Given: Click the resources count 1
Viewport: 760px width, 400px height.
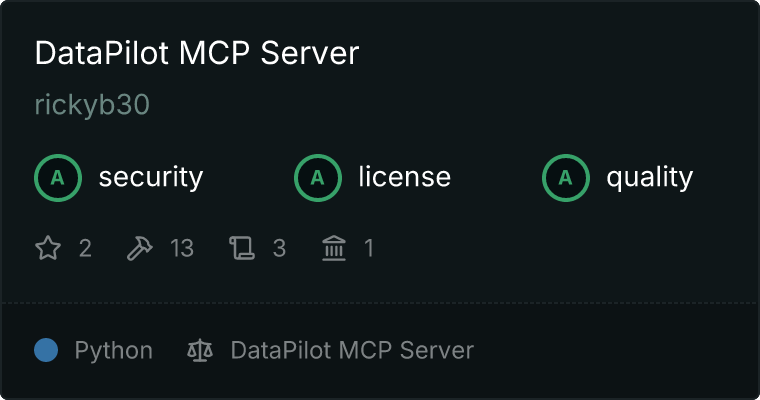Looking at the screenshot, I should coord(369,248).
